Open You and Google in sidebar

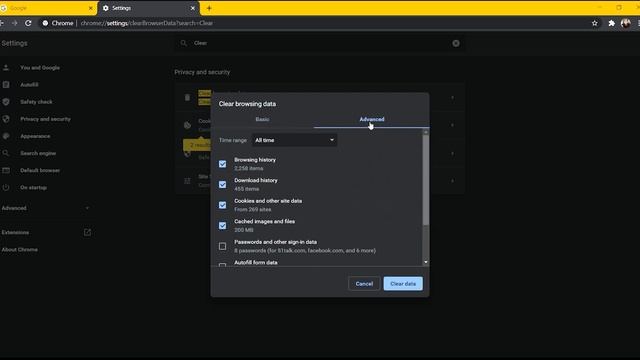click(x=40, y=68)
